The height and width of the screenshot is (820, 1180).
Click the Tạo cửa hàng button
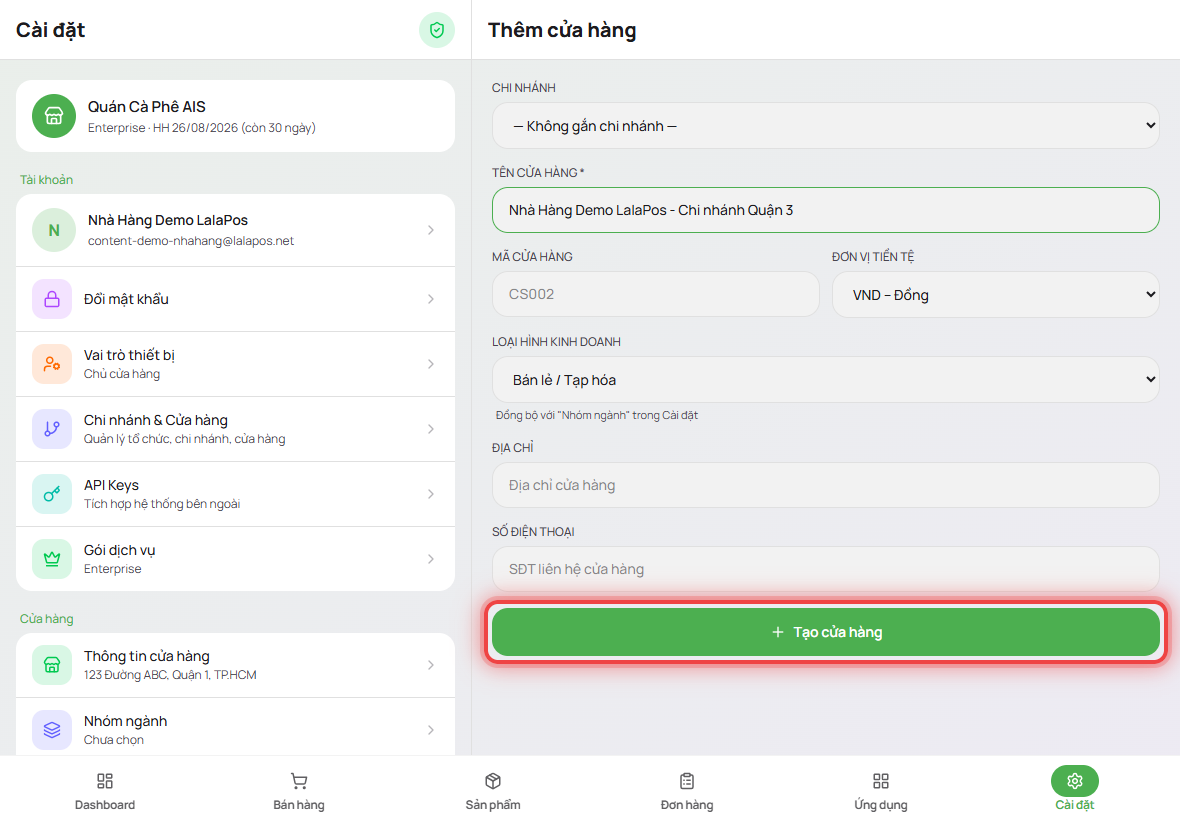coord(826,632)
